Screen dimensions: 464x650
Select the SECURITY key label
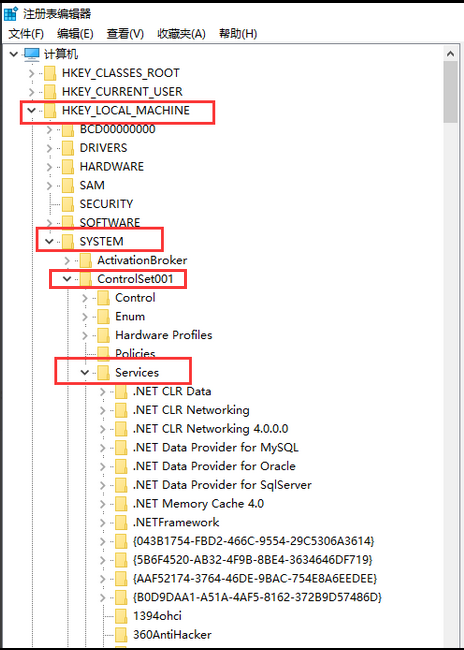[x=106, y=204]
